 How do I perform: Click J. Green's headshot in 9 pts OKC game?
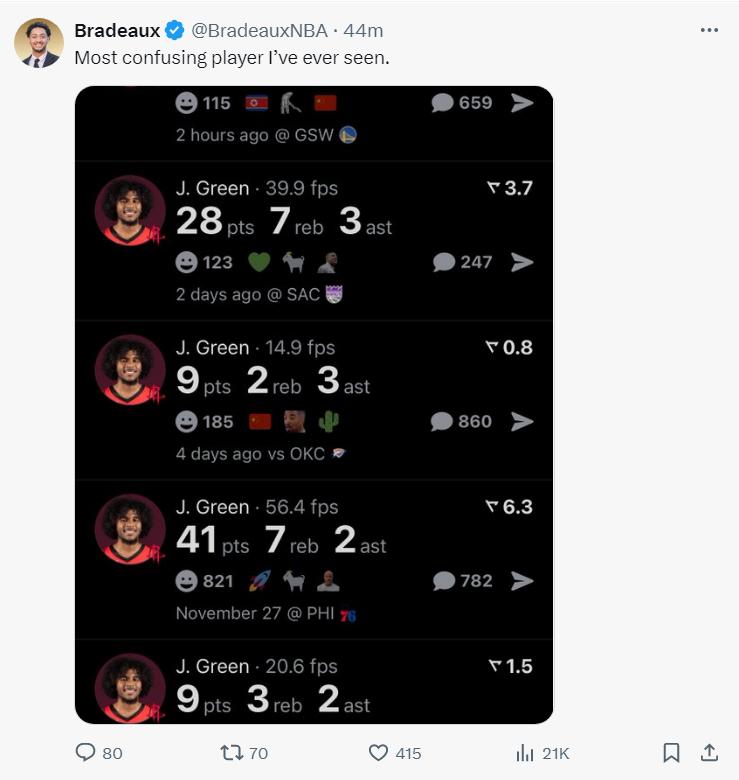[x=130, y=369]
